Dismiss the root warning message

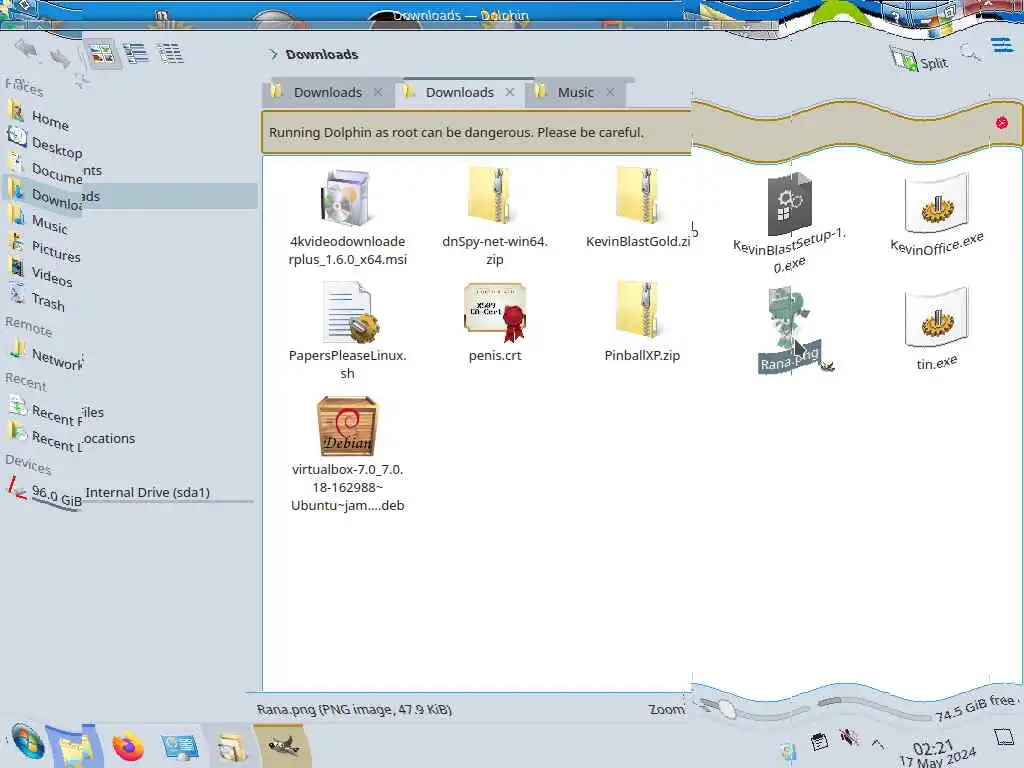(x=1002, y=123)
